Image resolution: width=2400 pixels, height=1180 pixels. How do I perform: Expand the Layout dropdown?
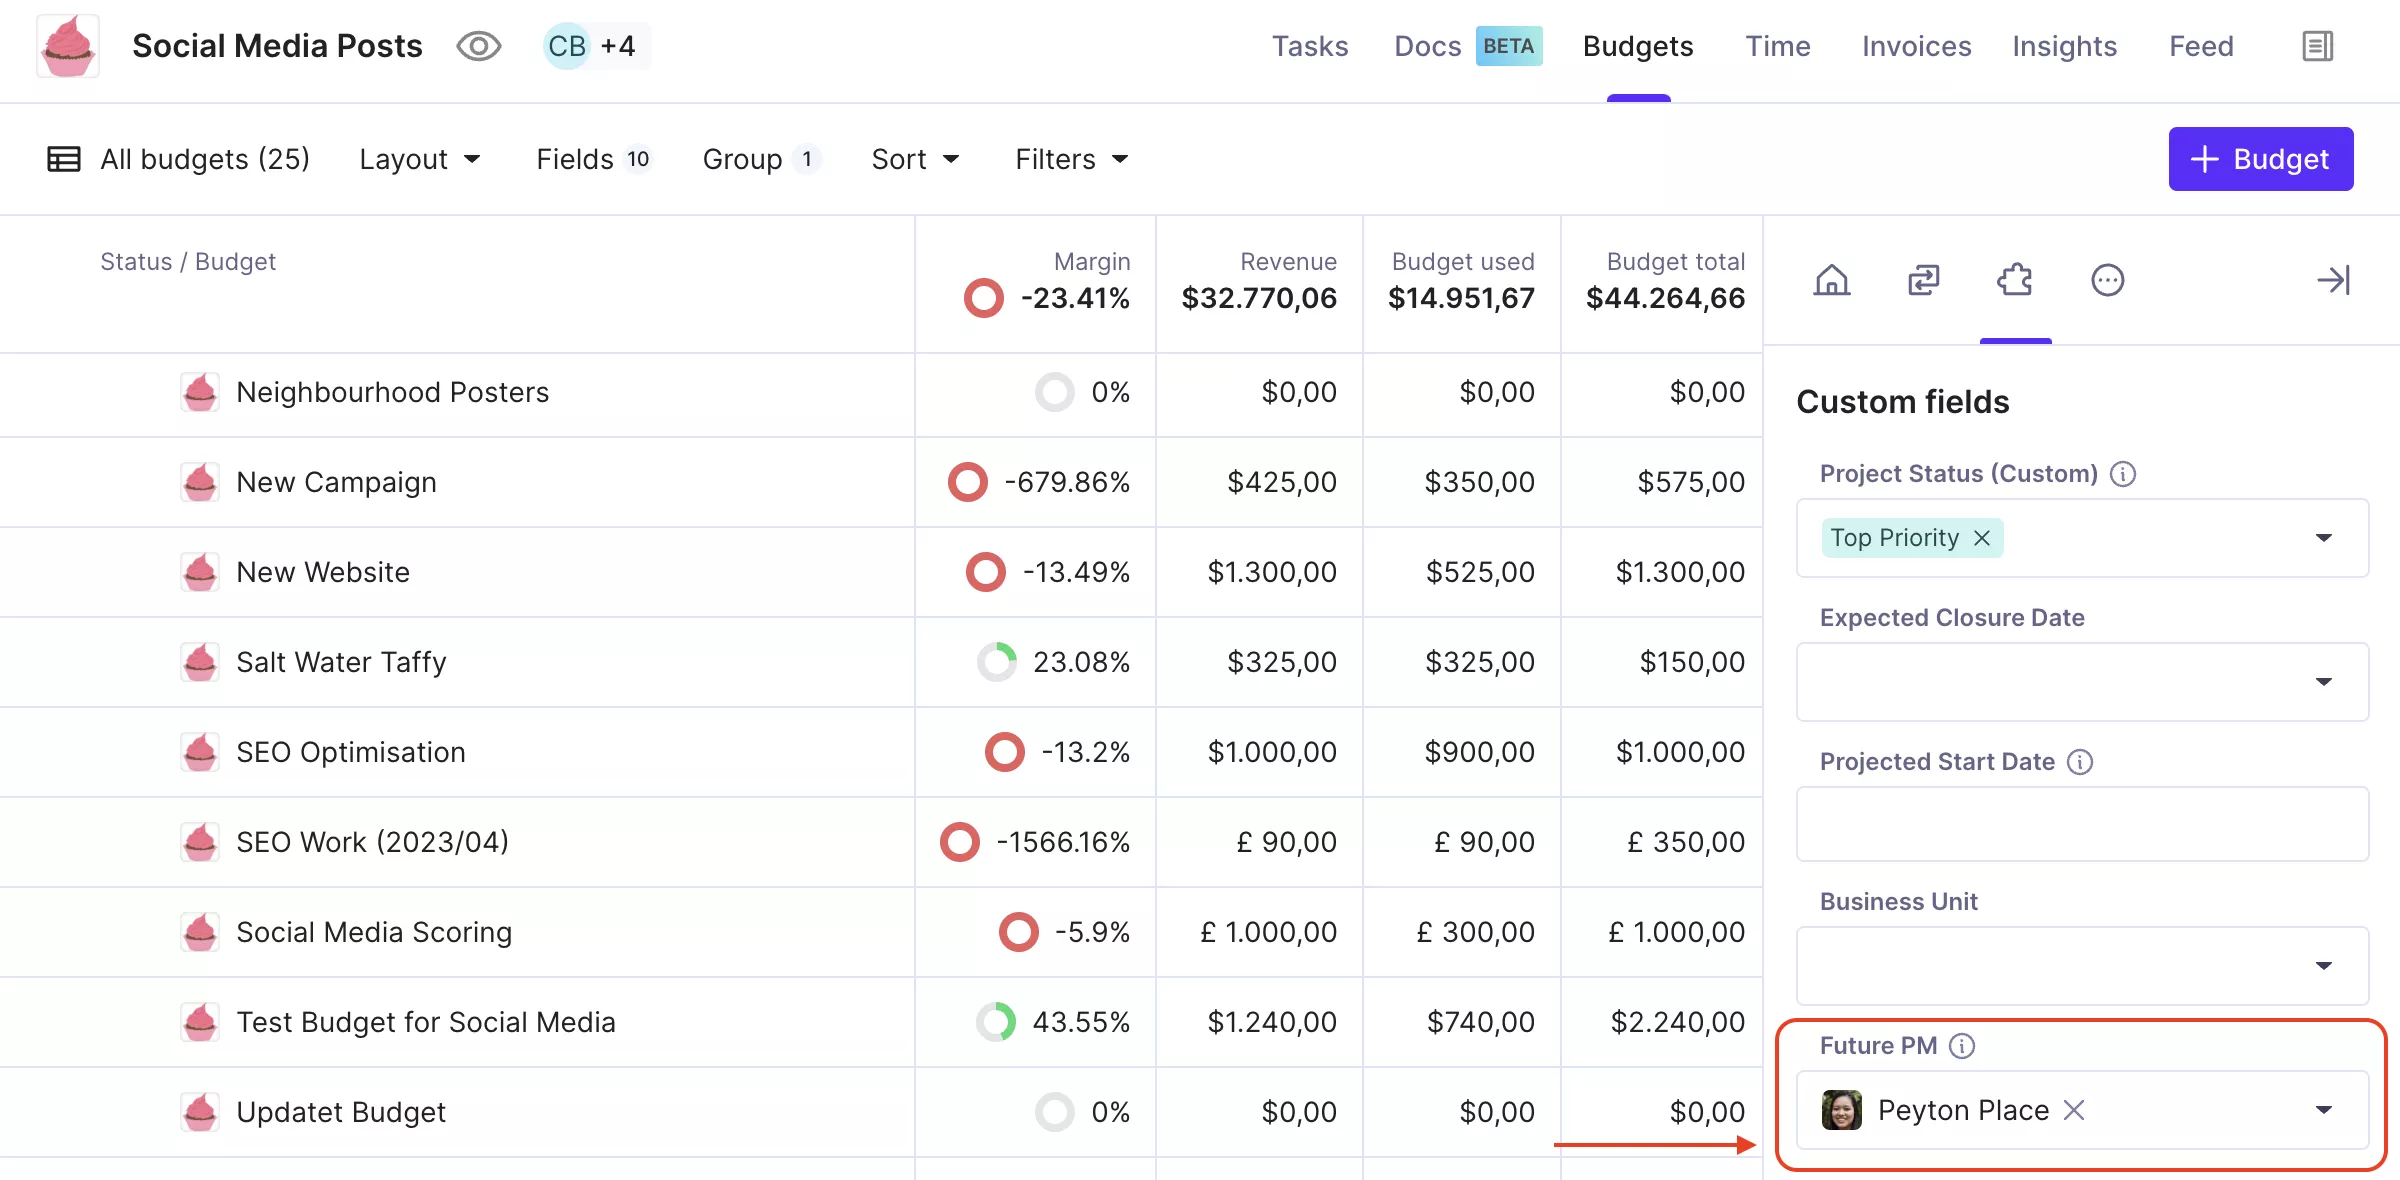point(420,159)
